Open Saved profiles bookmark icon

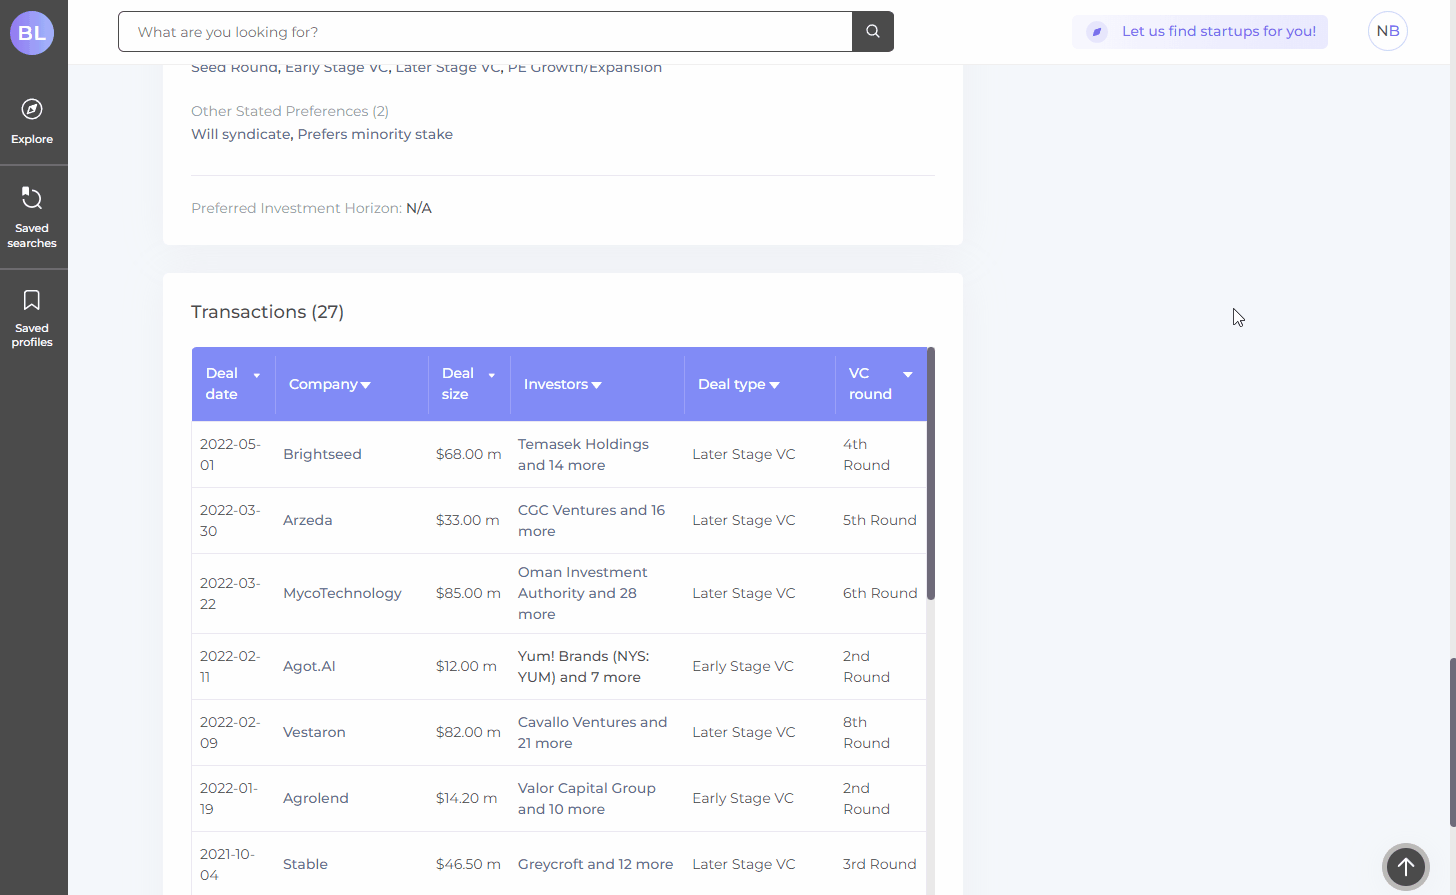coord(32,301)
